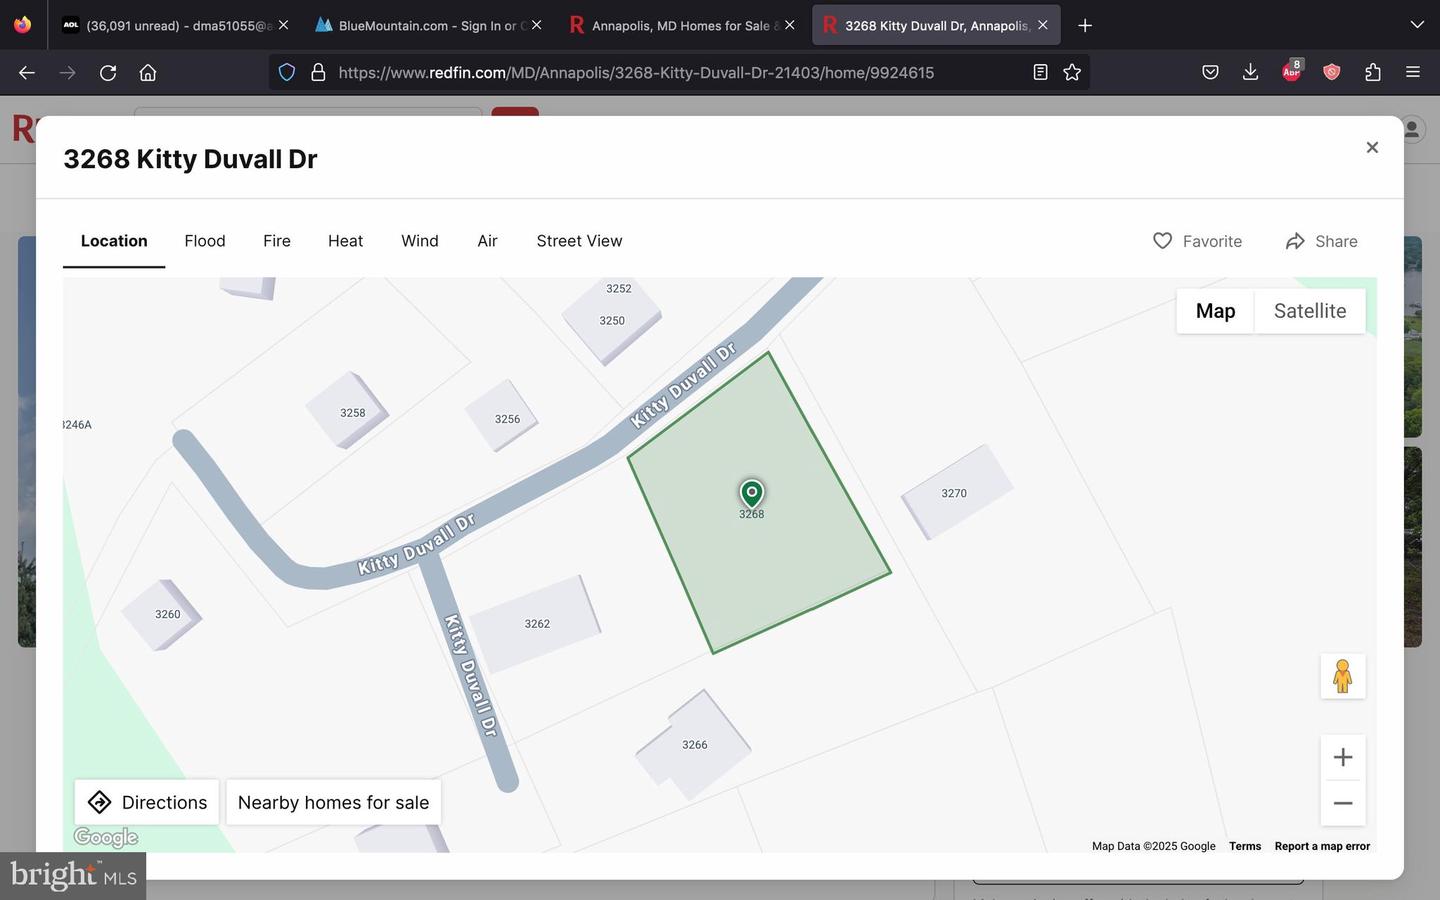The height and width of the screenshot is (900, 1440).
Task: Click the green 3268 property pin
Action: point(751,493)
